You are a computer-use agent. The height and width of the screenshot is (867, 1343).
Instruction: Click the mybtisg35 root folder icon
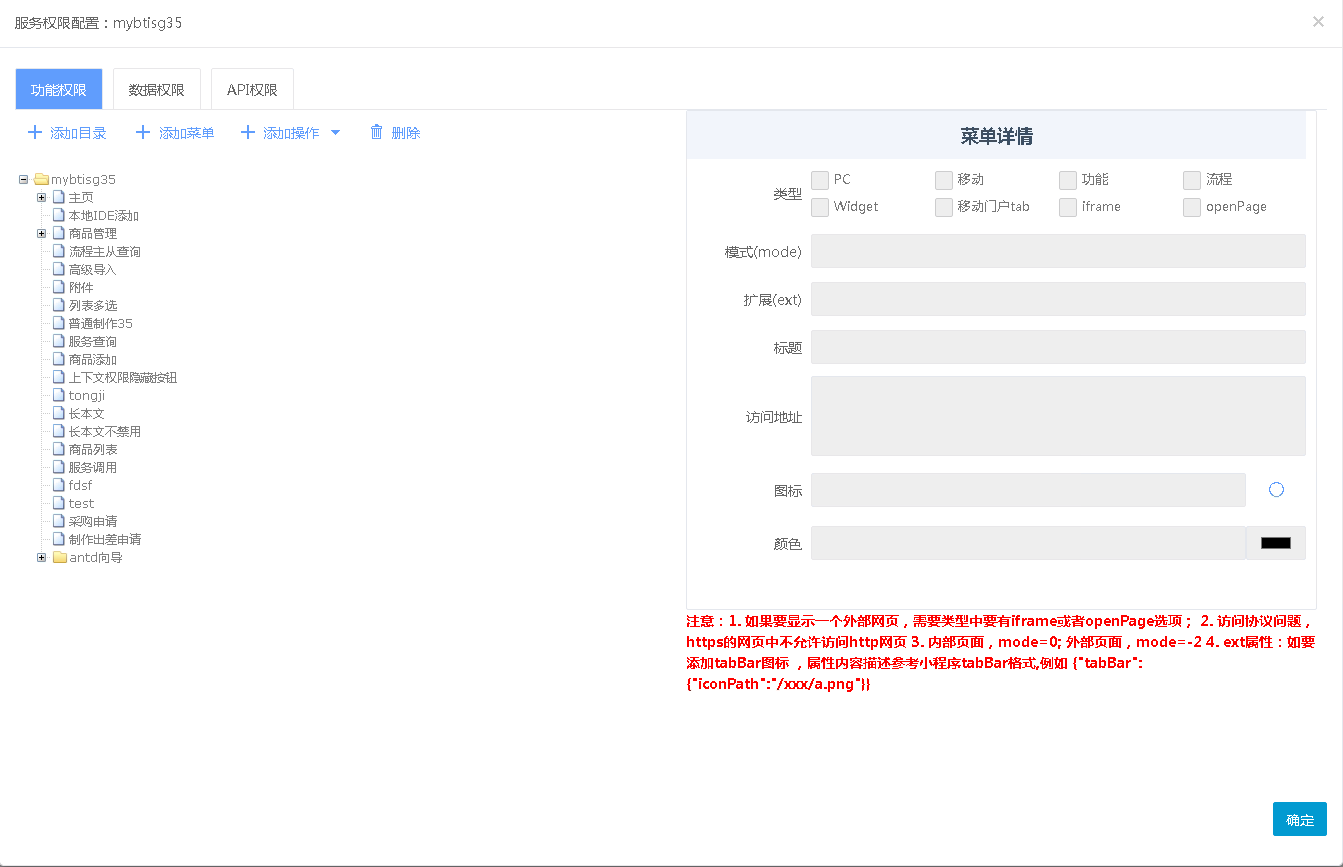[41, 180]
